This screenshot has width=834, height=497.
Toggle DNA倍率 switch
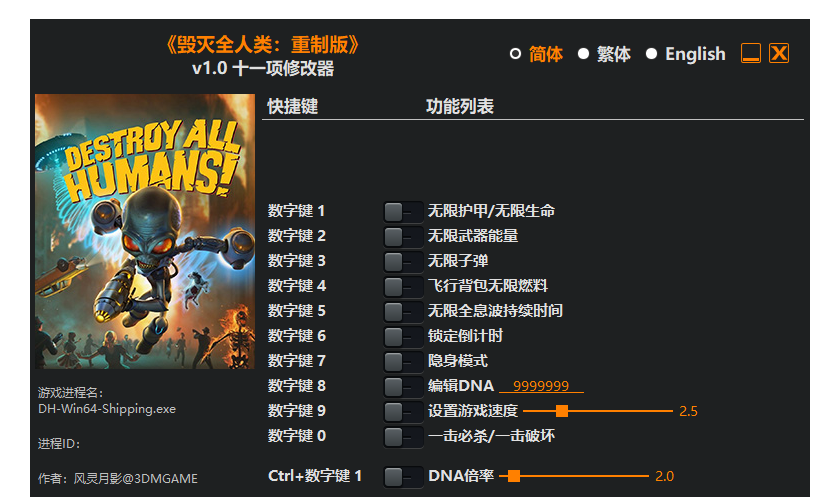click(403, 477)
